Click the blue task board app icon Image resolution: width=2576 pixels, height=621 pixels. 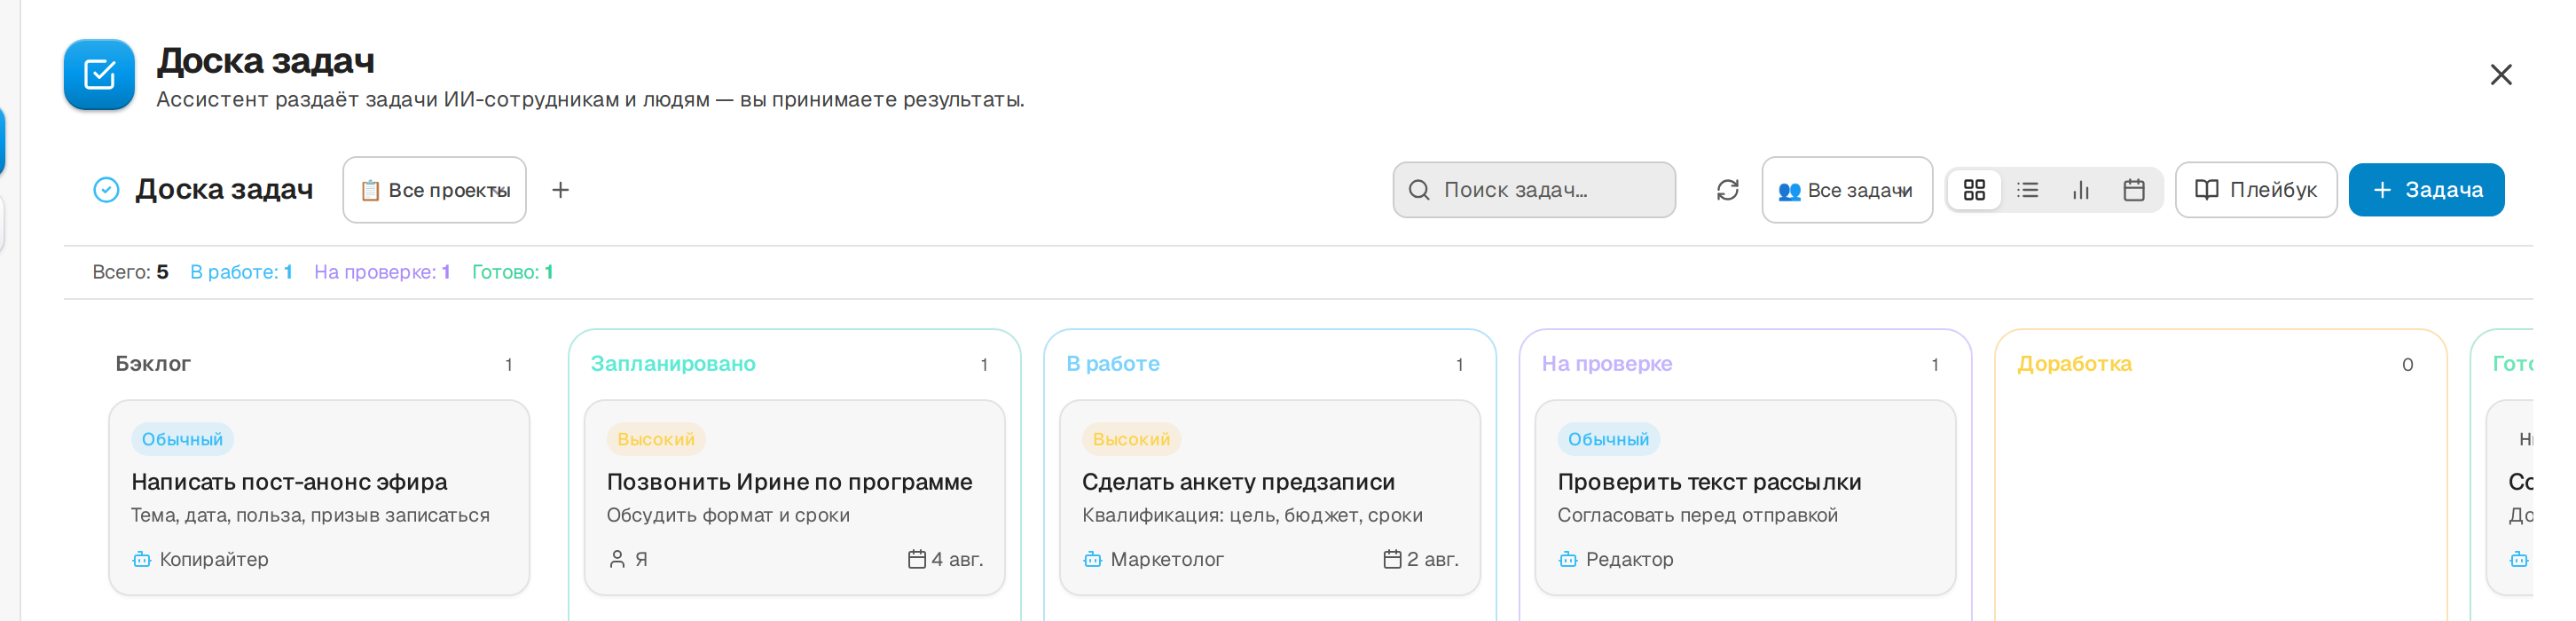click(99, 74)
